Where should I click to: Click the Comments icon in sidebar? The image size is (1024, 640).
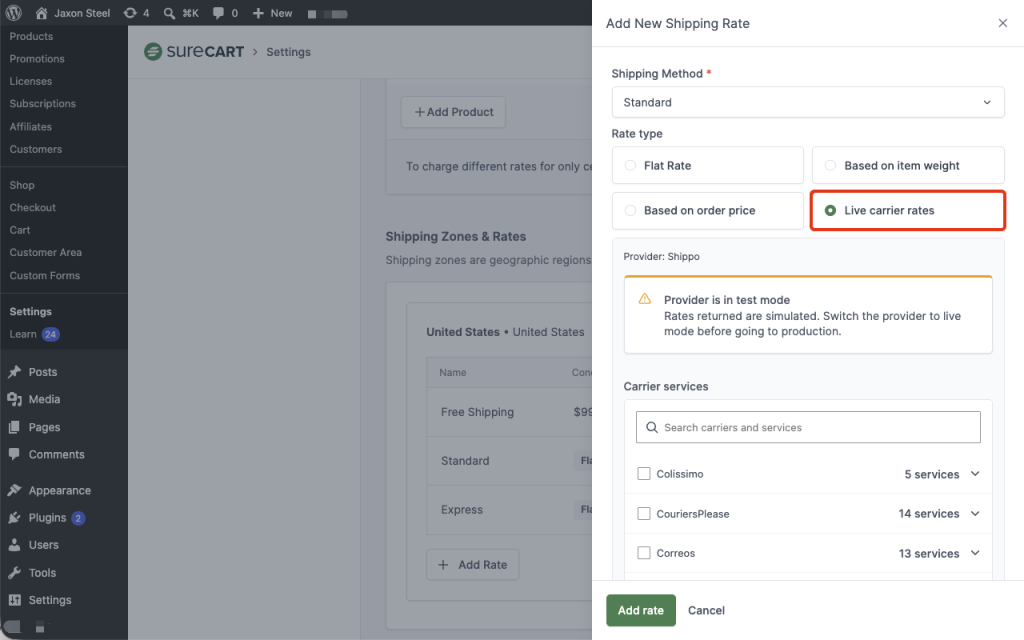[x=14, y=455]
